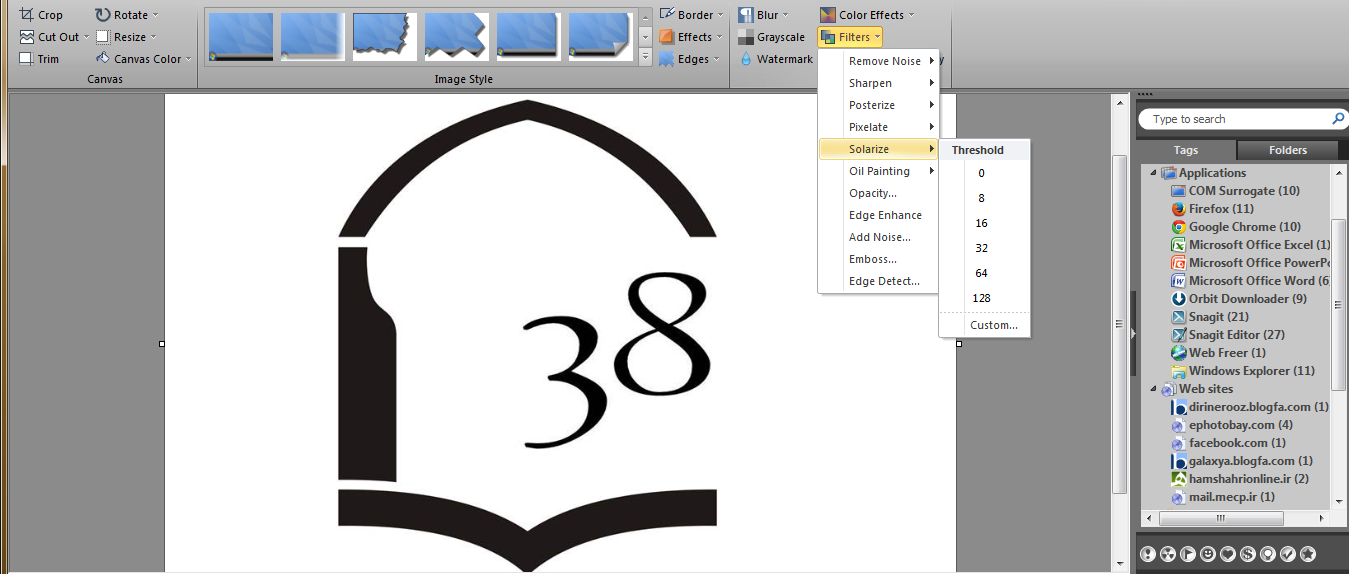Select the star flag icon
Viewport: 1349px width, 574px height.
(1307, 553)
